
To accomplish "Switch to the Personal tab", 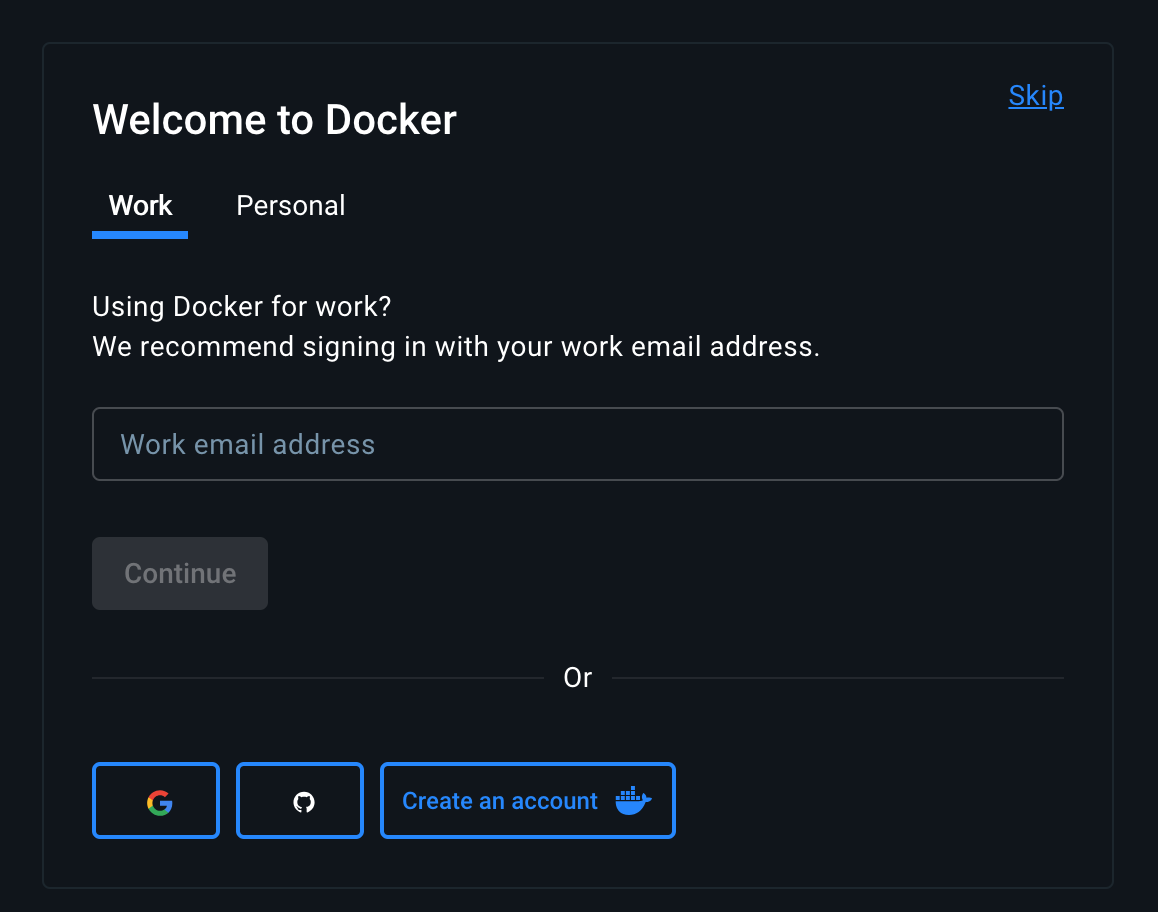I will point(290,206).
